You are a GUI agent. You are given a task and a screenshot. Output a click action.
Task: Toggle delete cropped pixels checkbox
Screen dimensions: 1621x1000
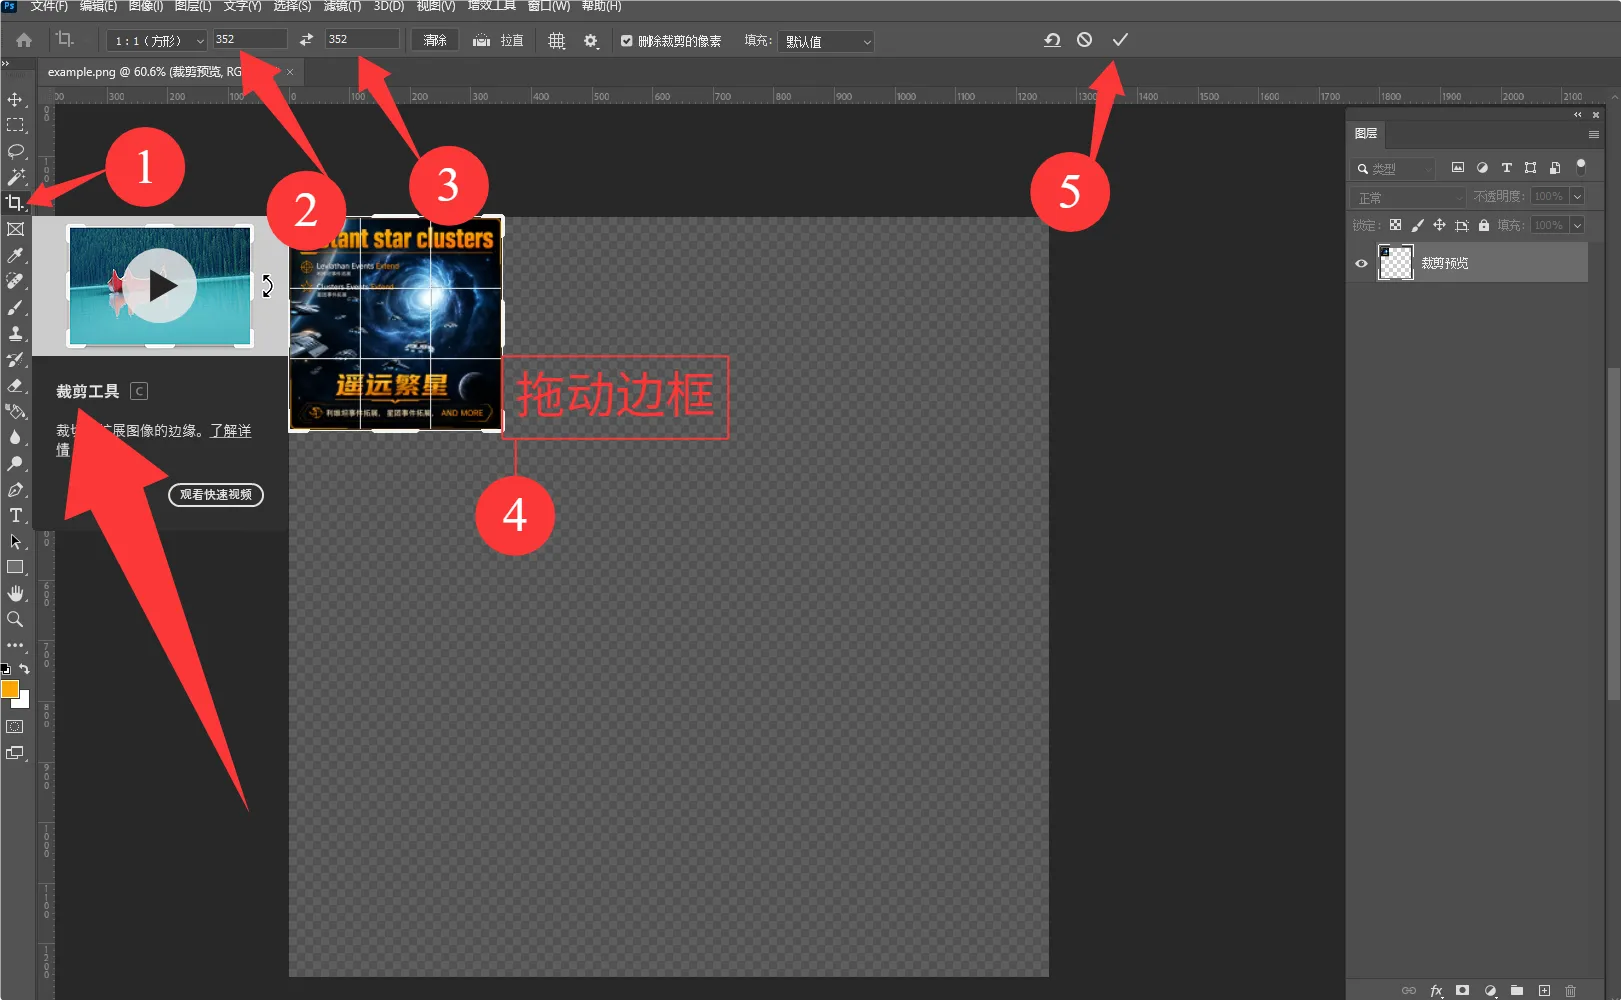coord(627,41)
